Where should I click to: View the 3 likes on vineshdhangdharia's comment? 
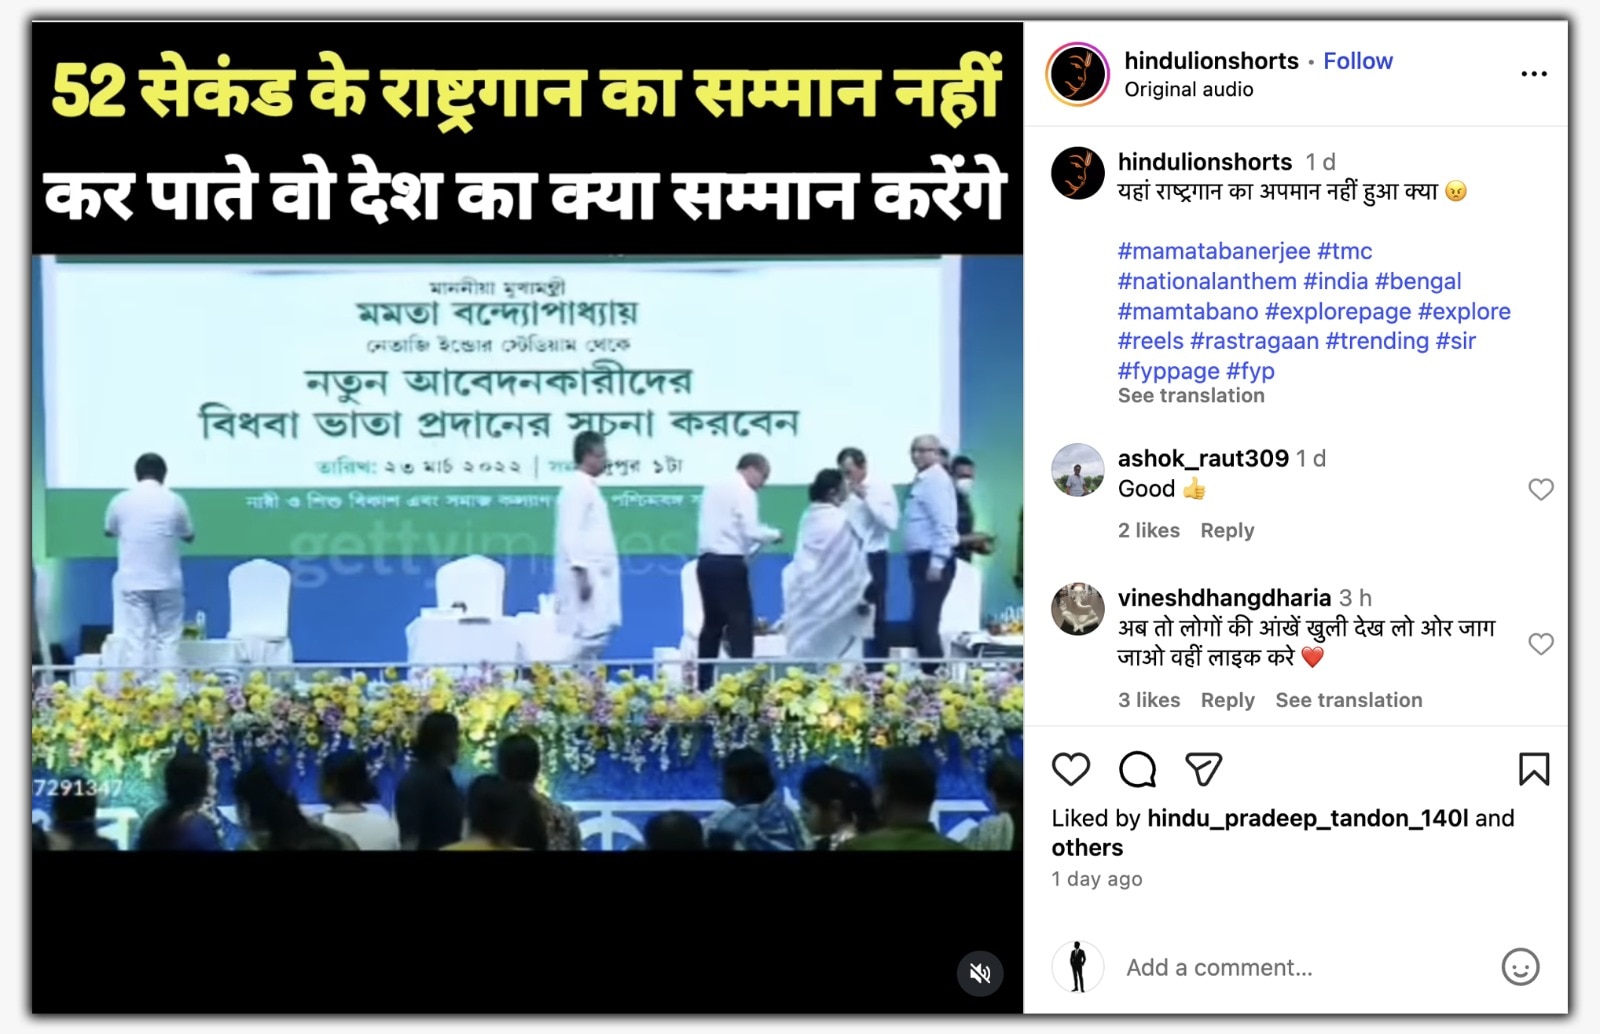point(1149,700)
